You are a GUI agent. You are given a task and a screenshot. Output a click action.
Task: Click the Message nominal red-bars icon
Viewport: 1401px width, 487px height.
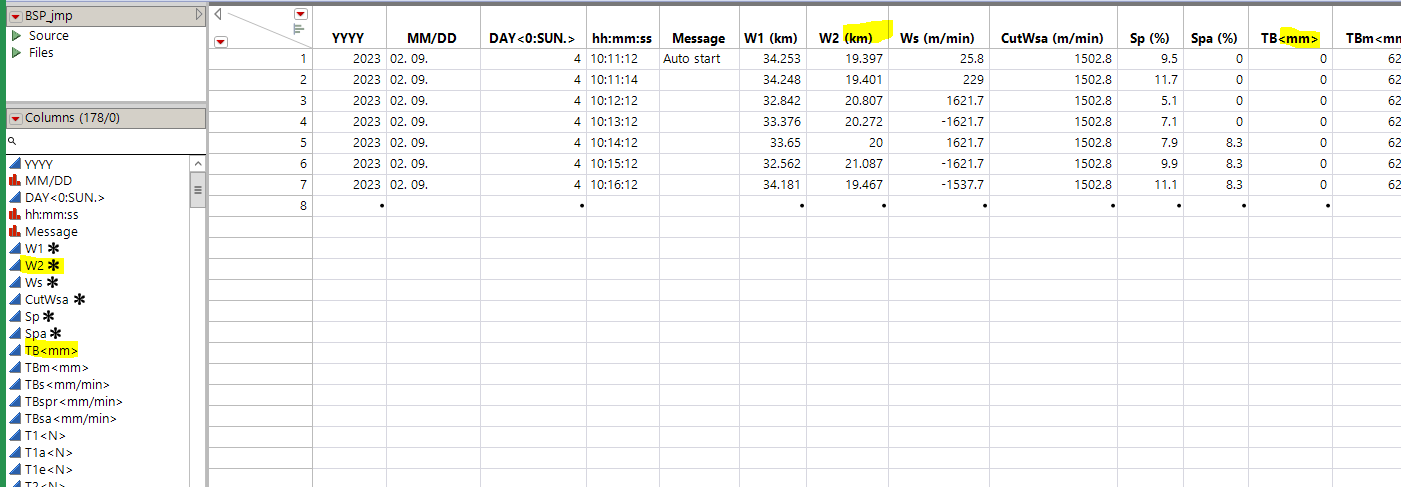click(15, 232)
